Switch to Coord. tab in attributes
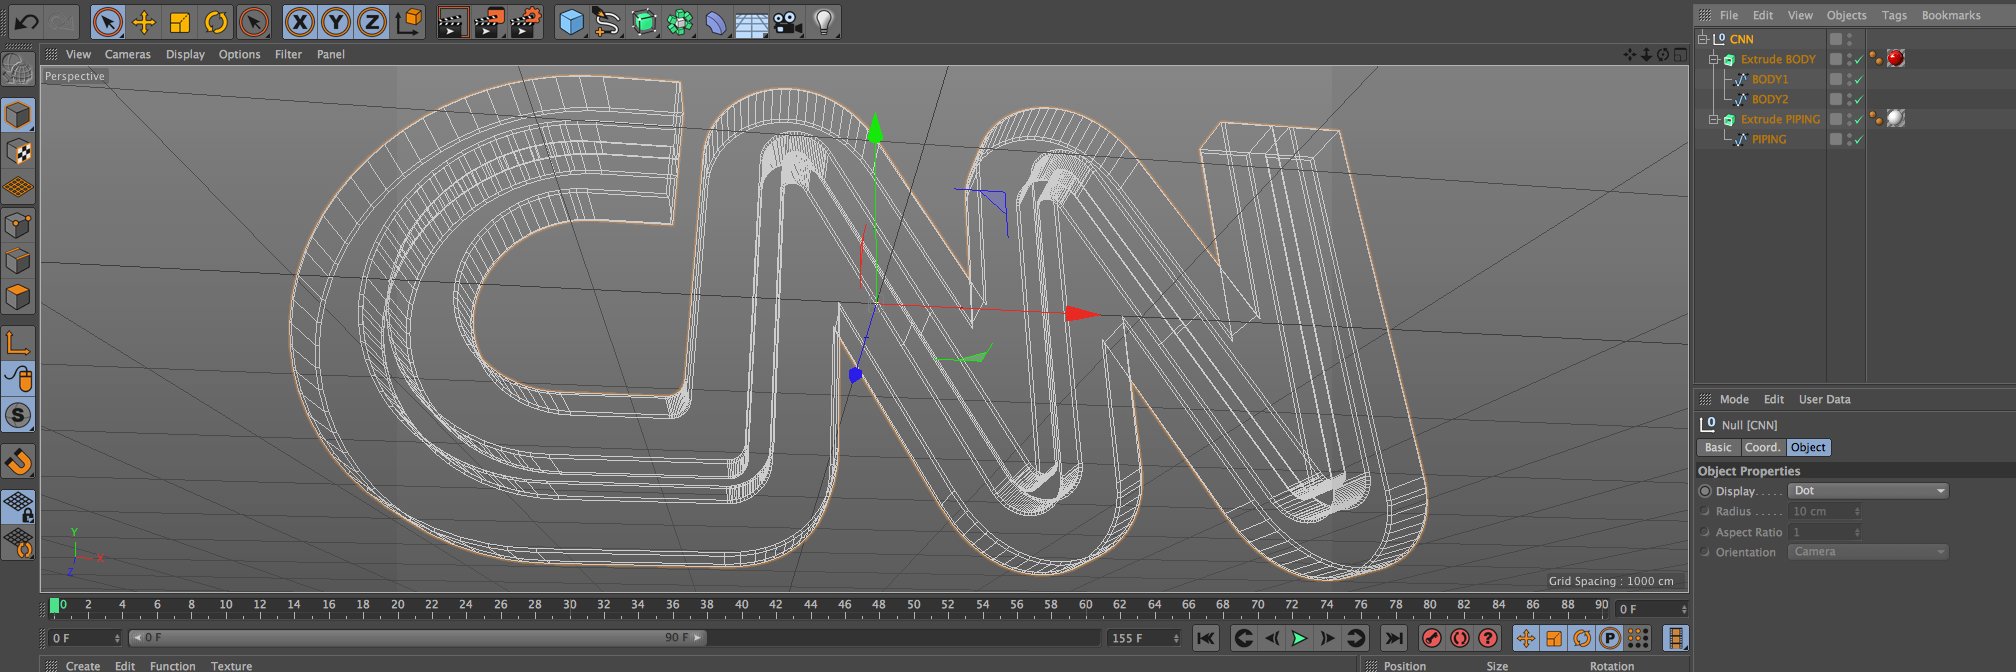Image resolution: width=2016 pixels, height=672 pixels. pos(1763,448)
